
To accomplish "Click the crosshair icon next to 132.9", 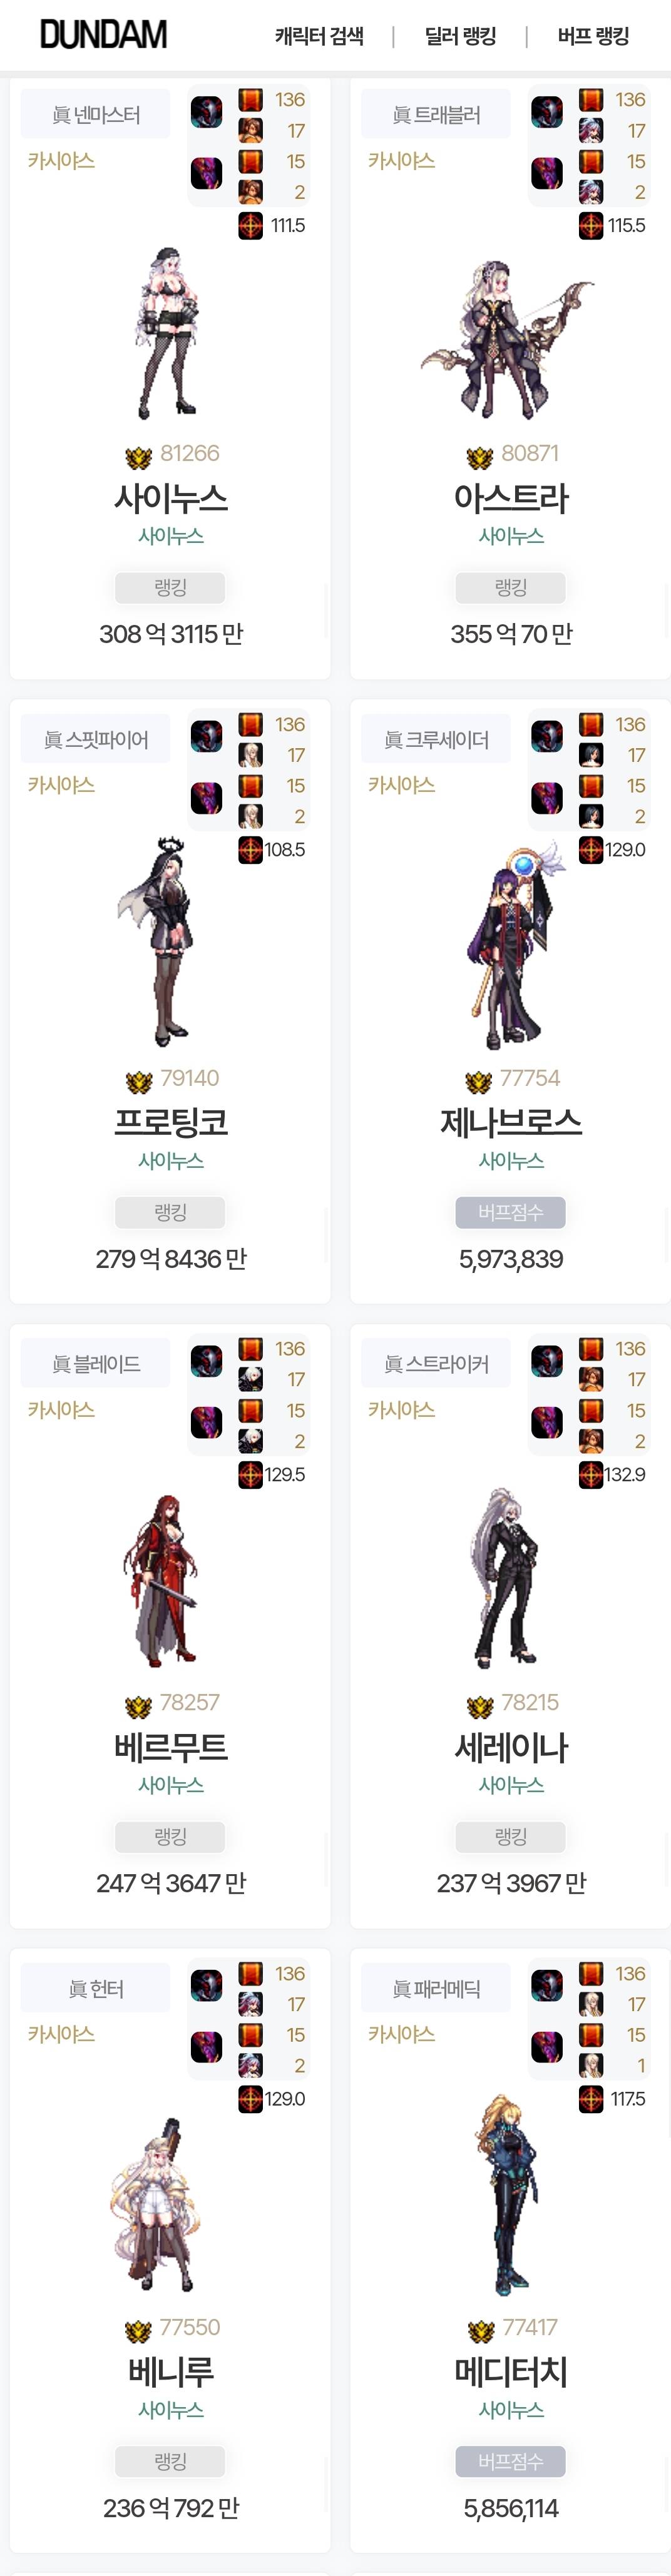I will click(x=591, y=1474).
